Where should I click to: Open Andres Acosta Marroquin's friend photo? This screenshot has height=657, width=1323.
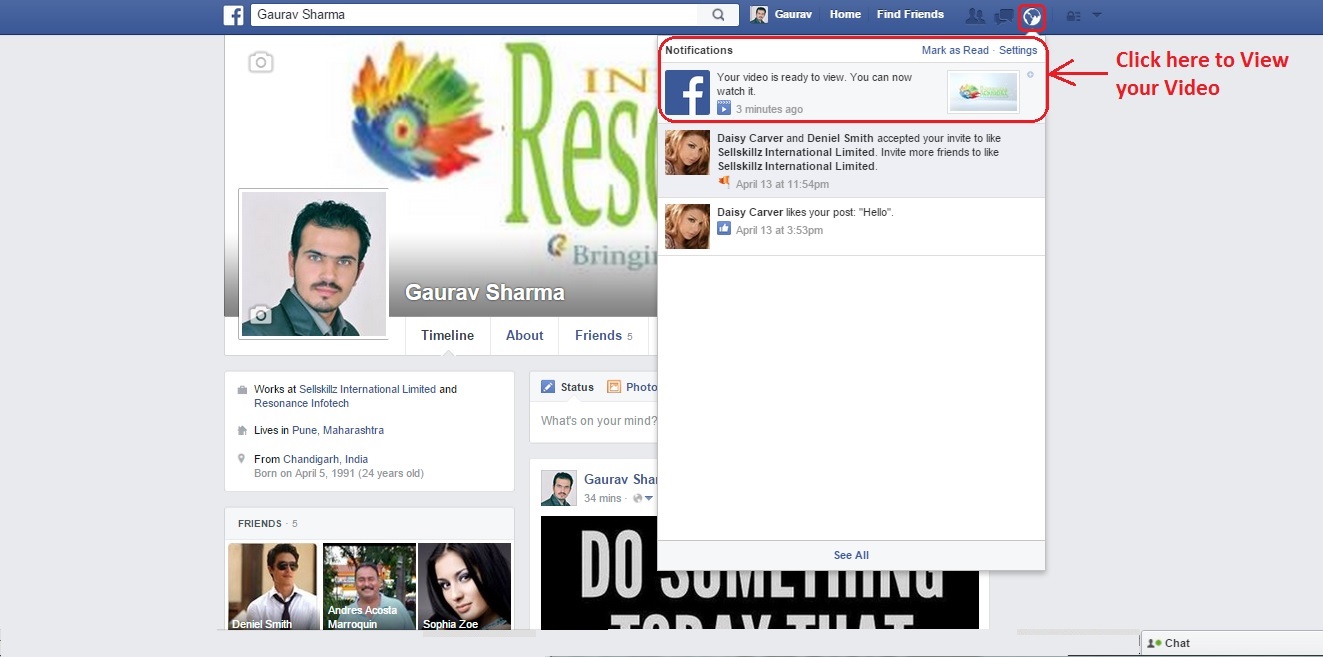point(369,587)
